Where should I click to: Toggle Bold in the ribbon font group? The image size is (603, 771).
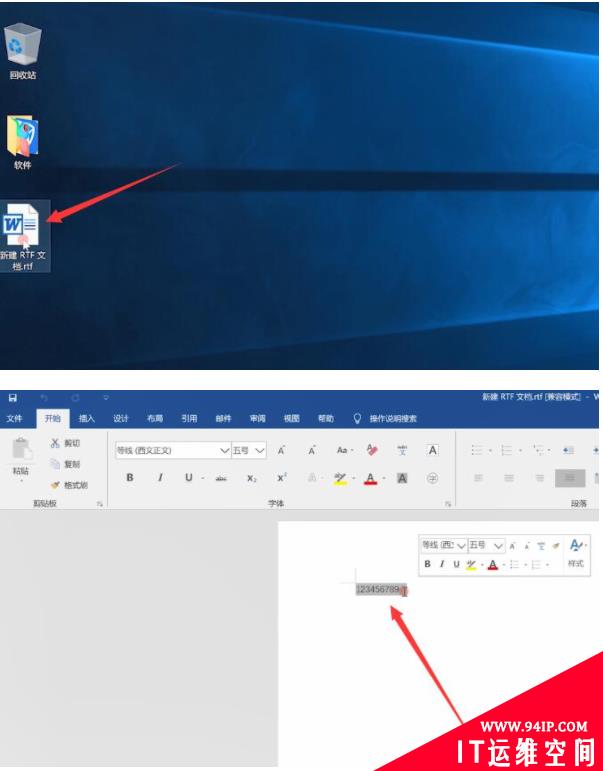(x=130, y=477)
